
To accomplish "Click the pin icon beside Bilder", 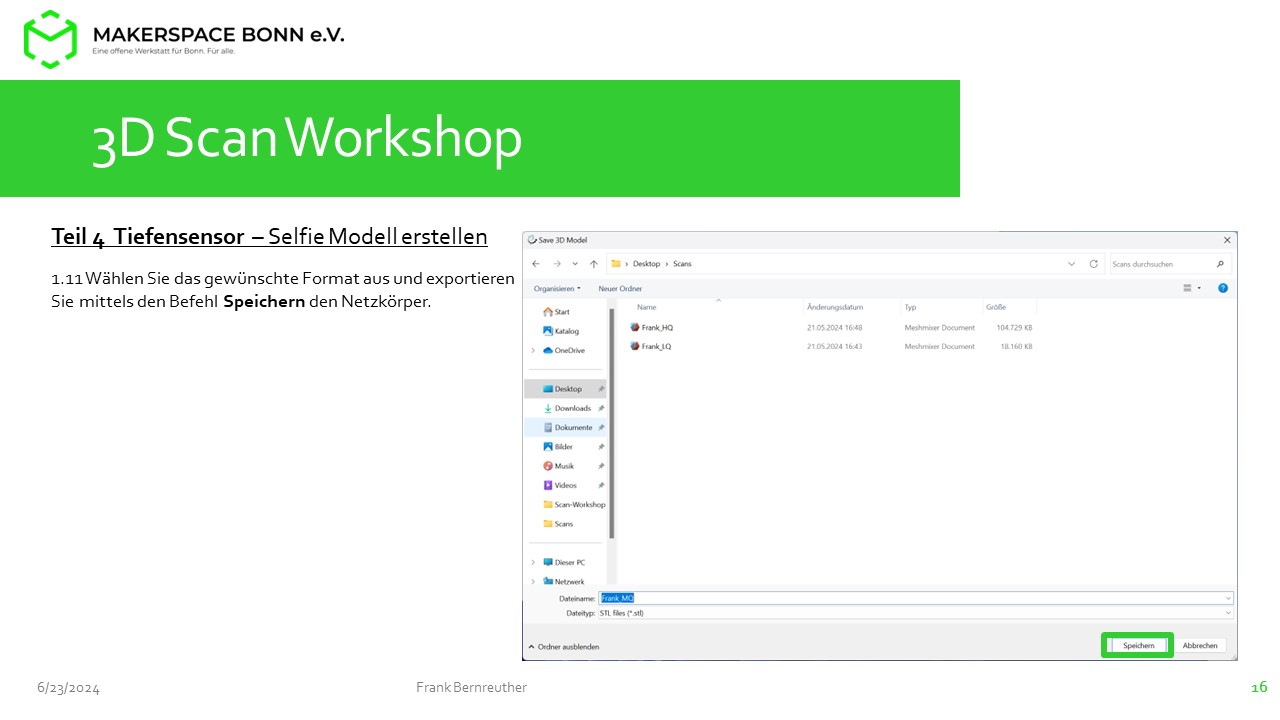I will [601, 447].
